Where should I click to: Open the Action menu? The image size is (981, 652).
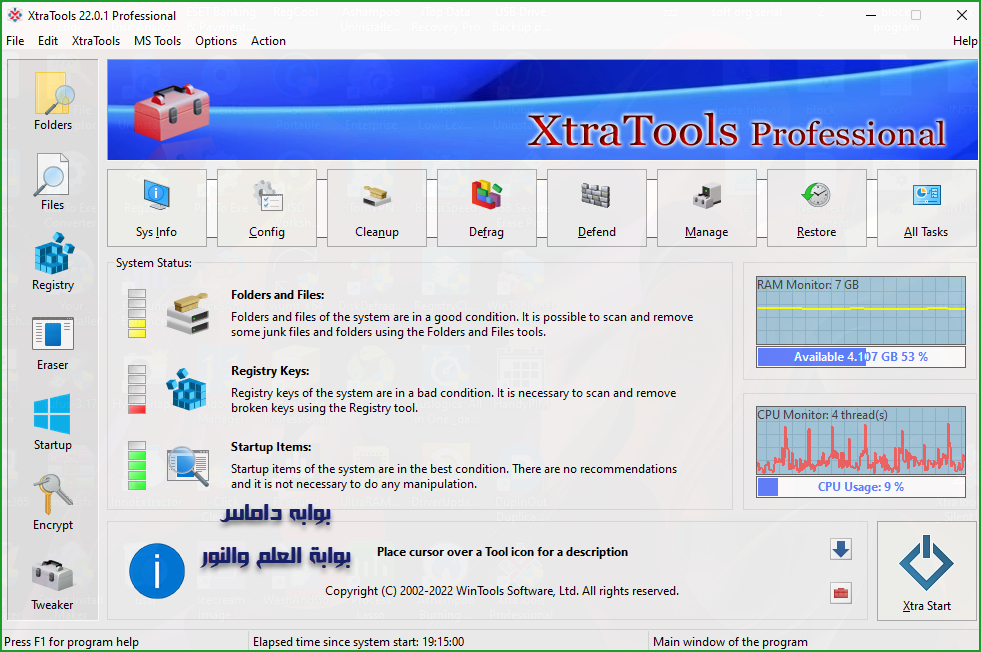coord(268,41)
